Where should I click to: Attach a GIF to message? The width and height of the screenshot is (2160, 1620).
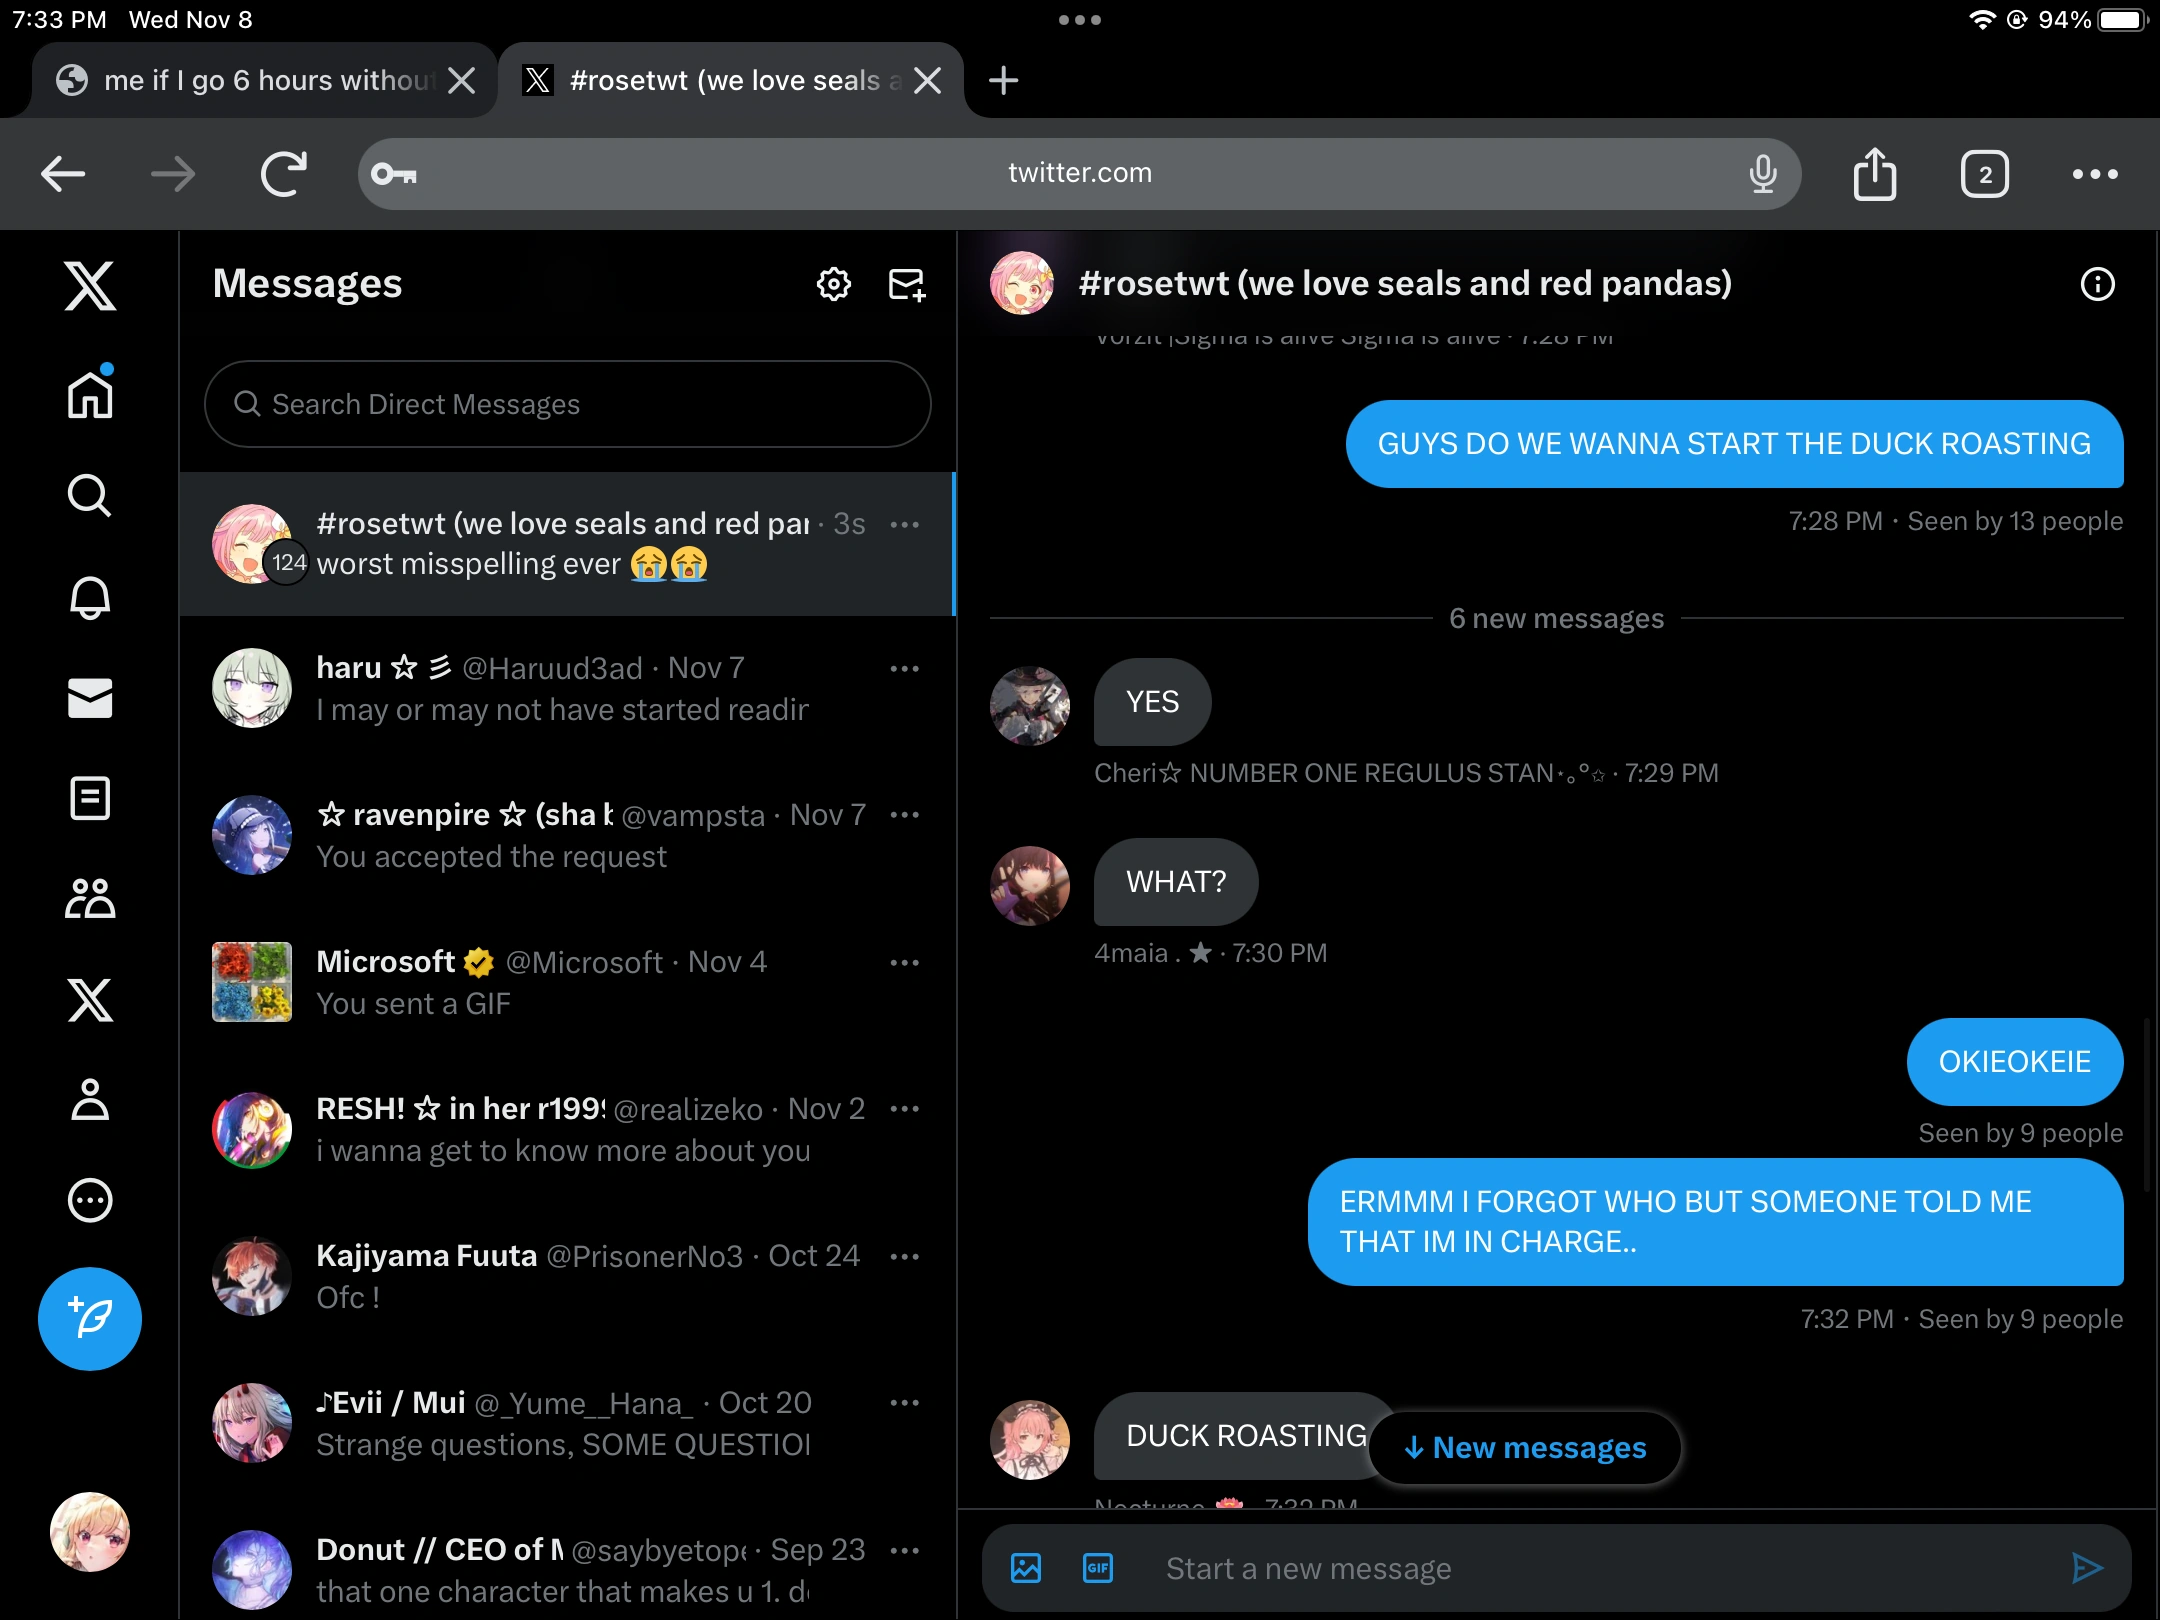coord(1098,1568)
